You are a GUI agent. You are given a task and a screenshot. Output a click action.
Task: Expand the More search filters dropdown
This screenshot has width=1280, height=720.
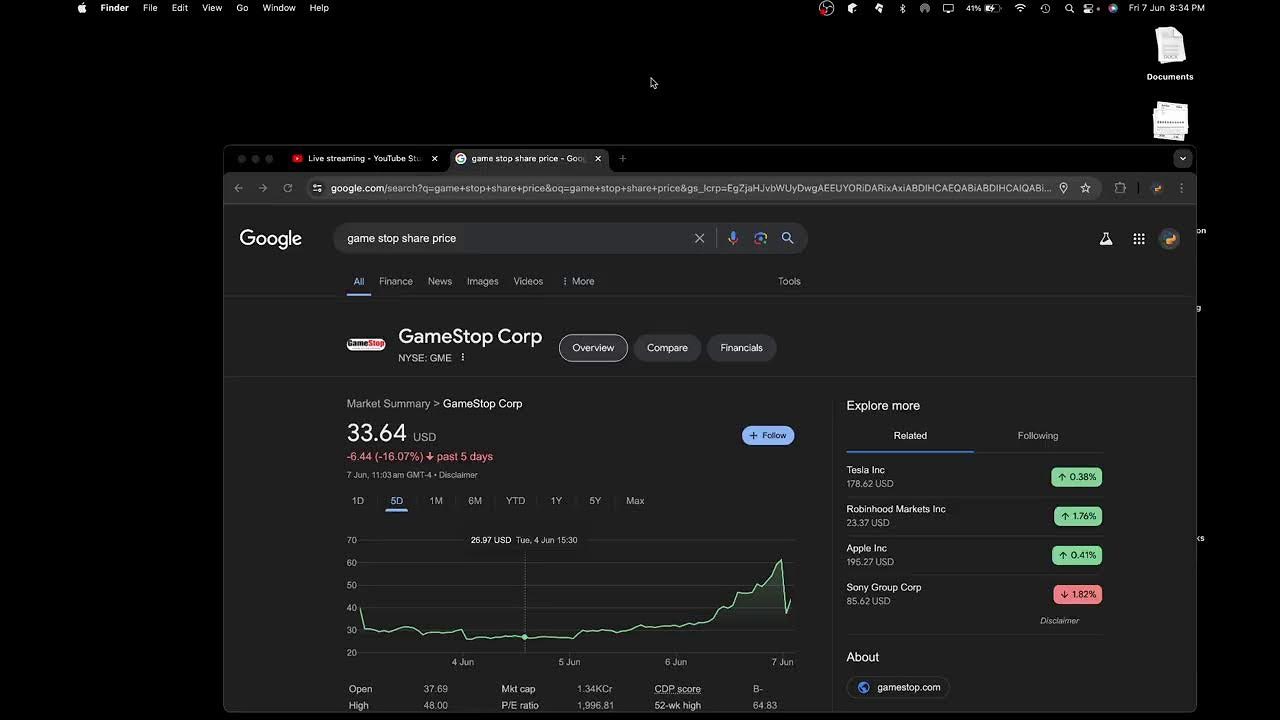pos(578,281)
